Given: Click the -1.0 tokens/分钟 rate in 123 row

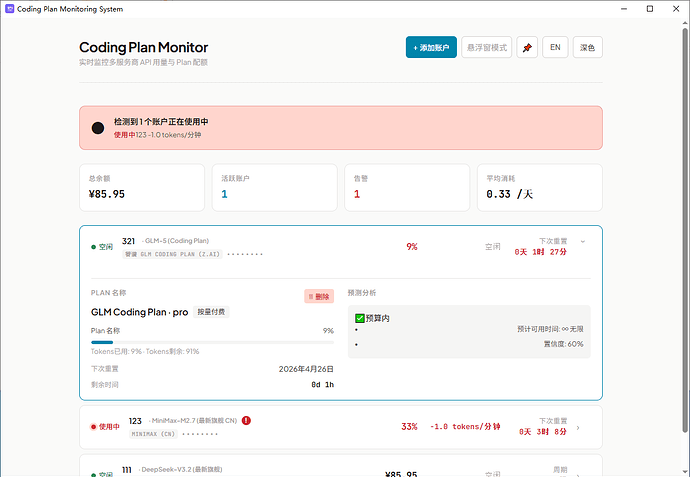Looking at the screenshot, I should [x=465, y=426].
